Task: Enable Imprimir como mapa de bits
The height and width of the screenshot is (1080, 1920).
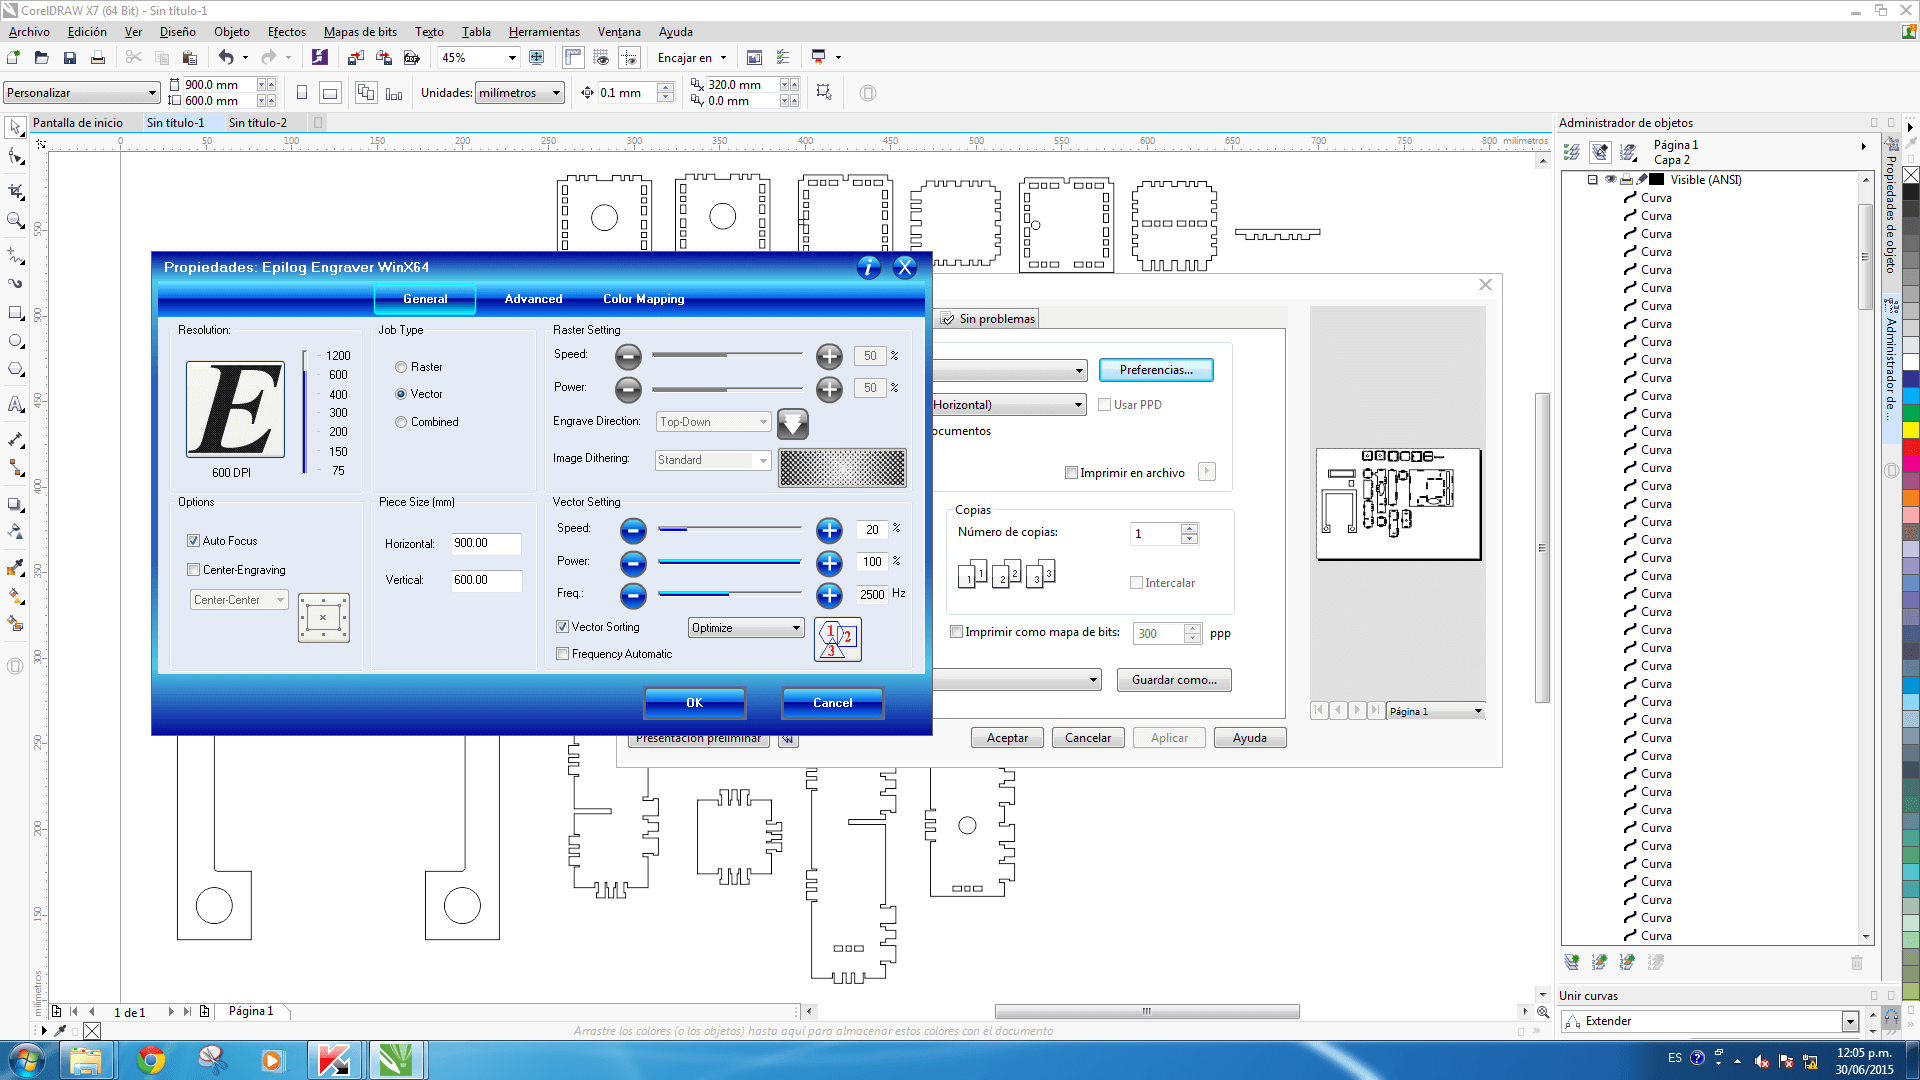Action: [x=956, y=632]
